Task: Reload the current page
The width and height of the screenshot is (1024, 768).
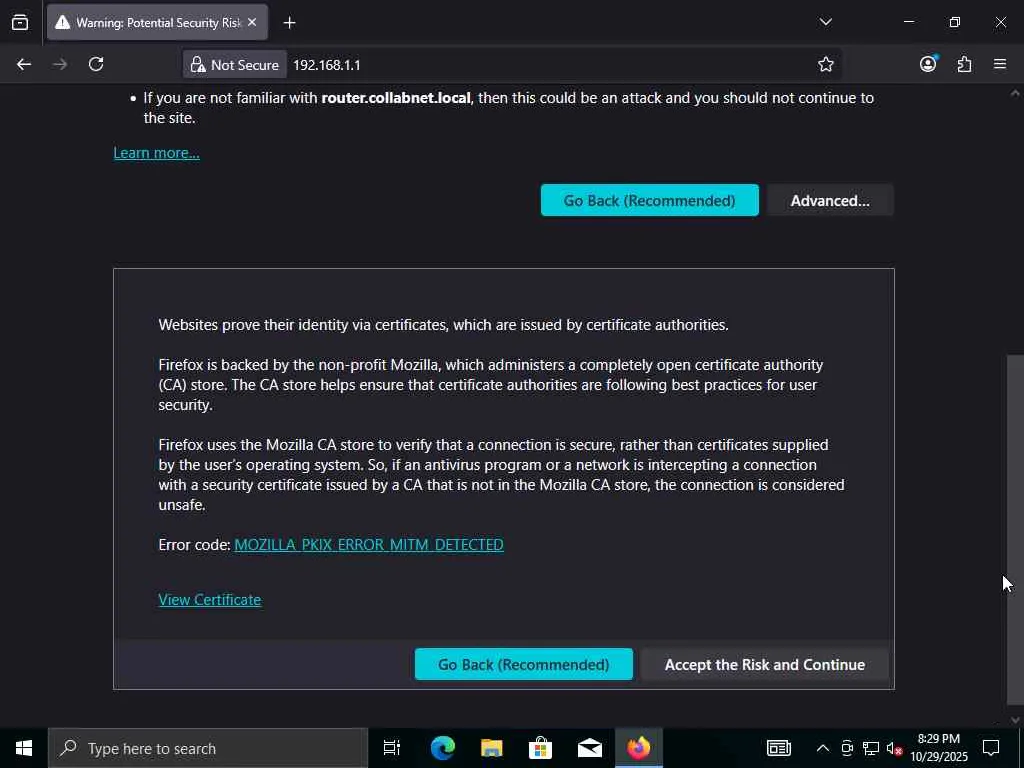Action: (96, 64)
